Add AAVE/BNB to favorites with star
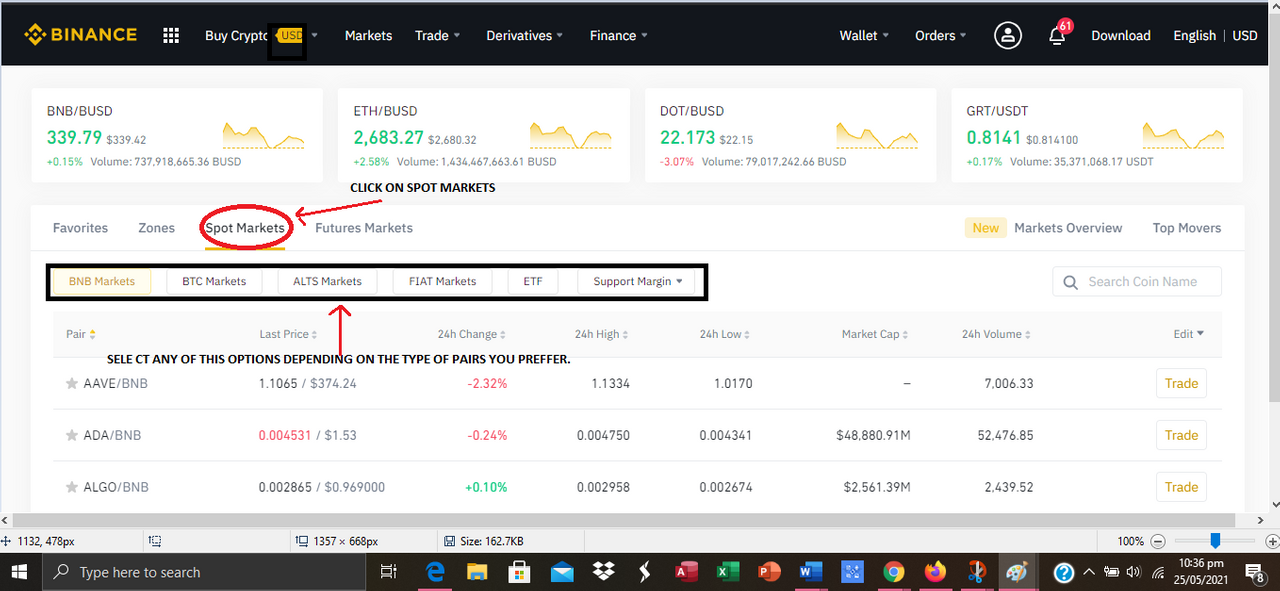Viewport: 1280px width, 591px height. click(71, 384)
